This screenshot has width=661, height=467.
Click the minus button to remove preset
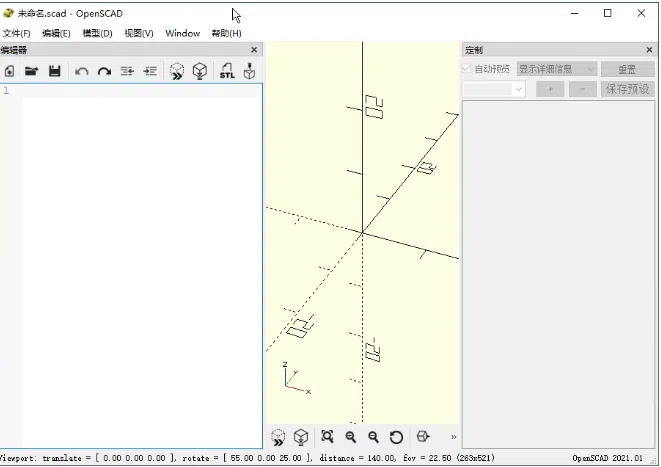(583, 89)
